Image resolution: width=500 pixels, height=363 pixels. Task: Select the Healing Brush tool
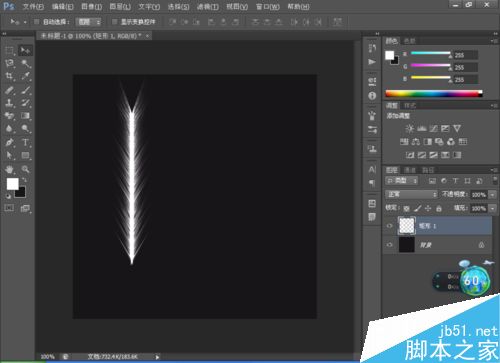[x=9, y=90]
